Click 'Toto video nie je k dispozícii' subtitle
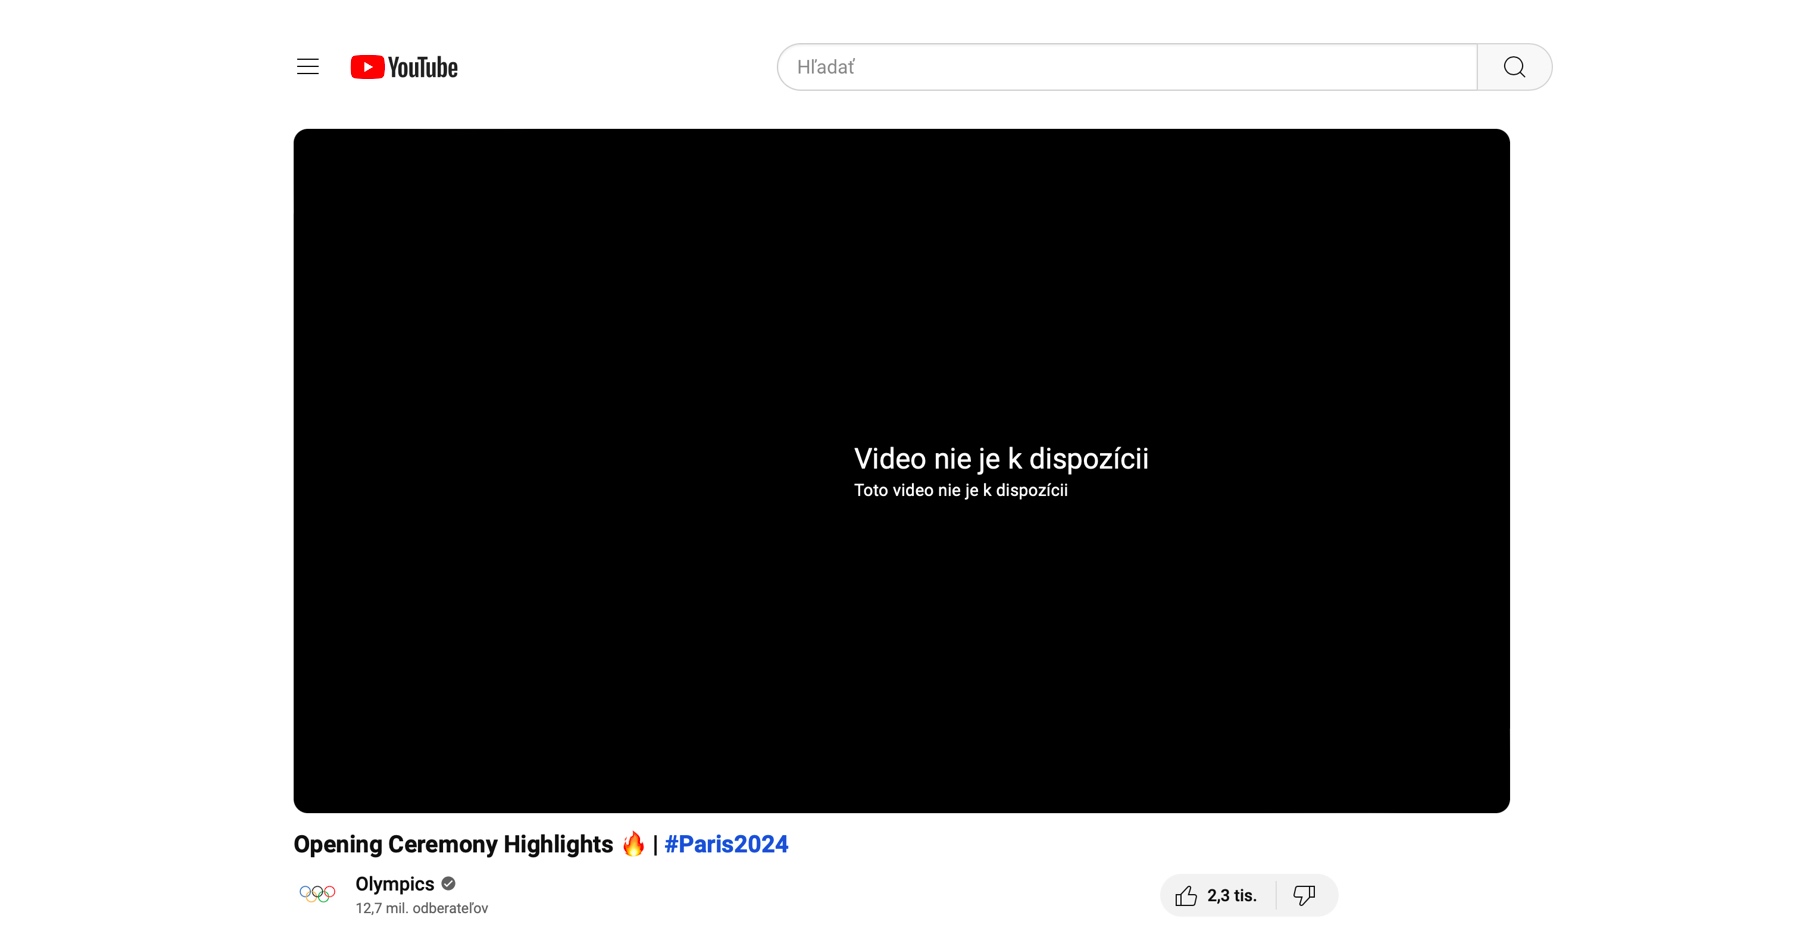Viewport: 1800px width, 950px height. click(960, 491)
